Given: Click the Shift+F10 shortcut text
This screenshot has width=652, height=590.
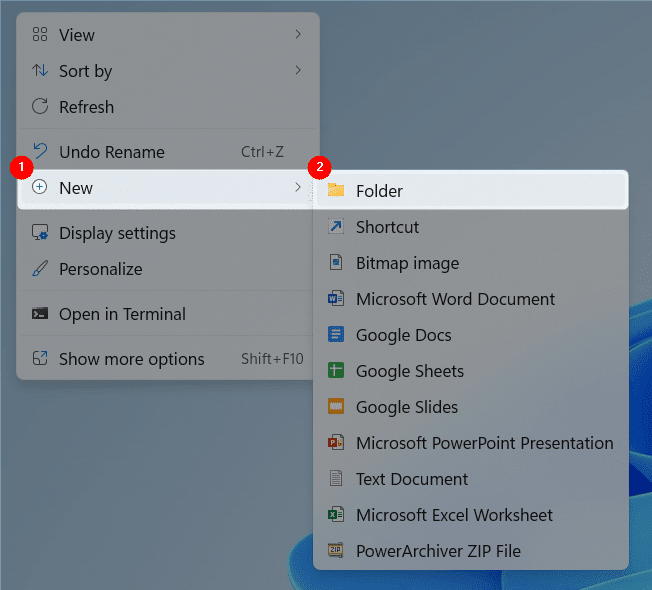Looking at the screenshot, I should click(272, 358).
